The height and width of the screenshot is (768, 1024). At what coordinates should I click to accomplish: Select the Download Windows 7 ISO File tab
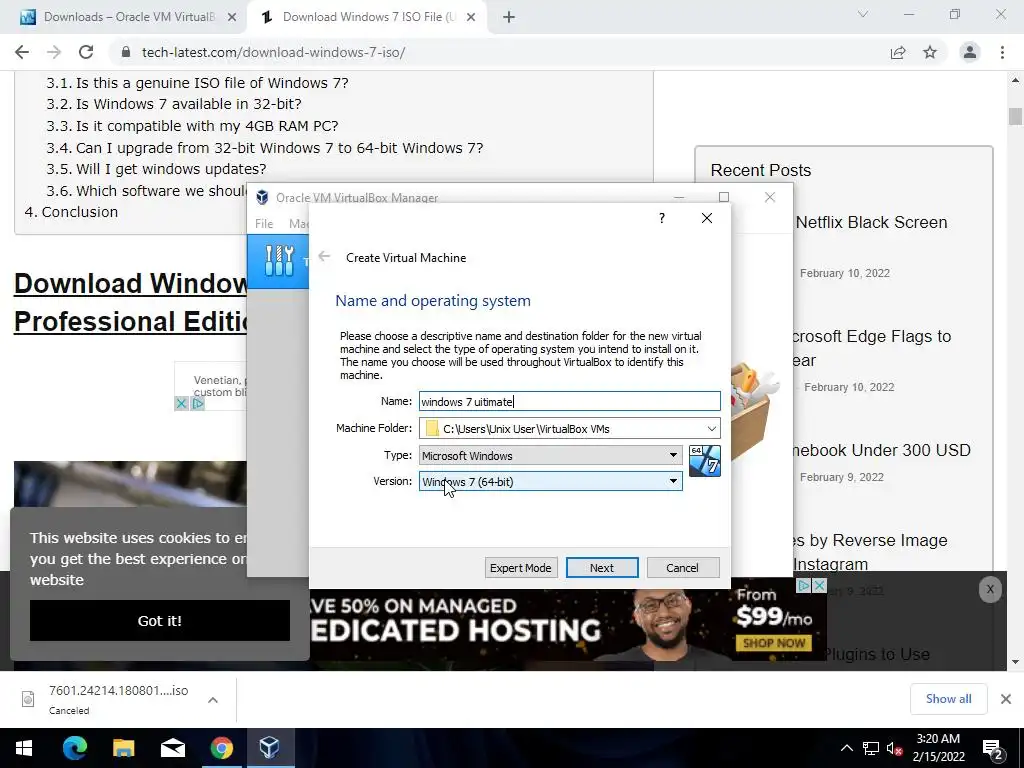point(368,17)
